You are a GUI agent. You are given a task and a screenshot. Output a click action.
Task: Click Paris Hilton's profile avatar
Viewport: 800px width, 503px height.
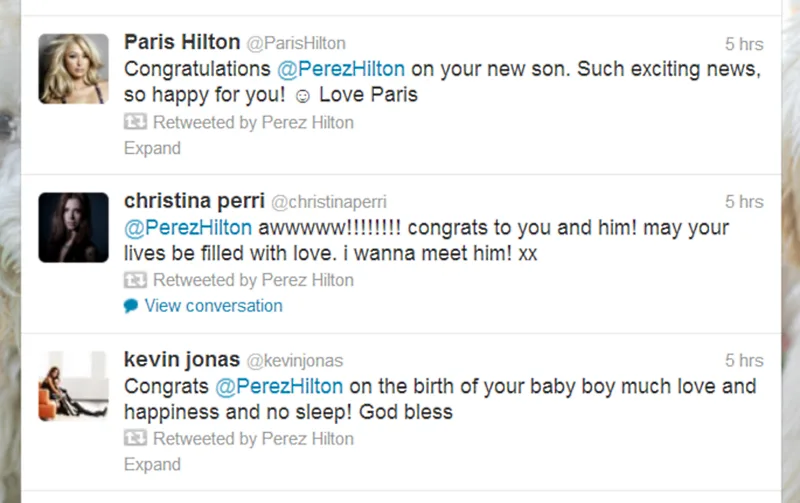coord(73,68)
